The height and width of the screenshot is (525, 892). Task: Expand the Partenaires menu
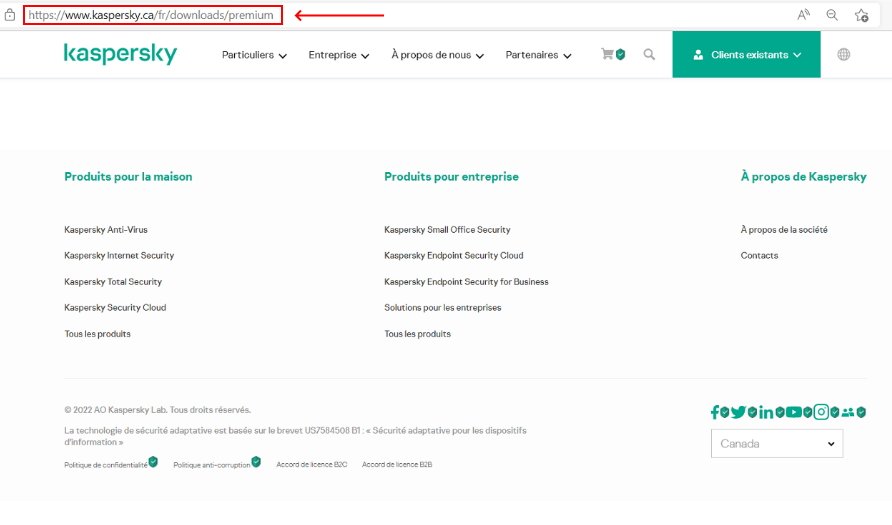[x=538, y=55]
